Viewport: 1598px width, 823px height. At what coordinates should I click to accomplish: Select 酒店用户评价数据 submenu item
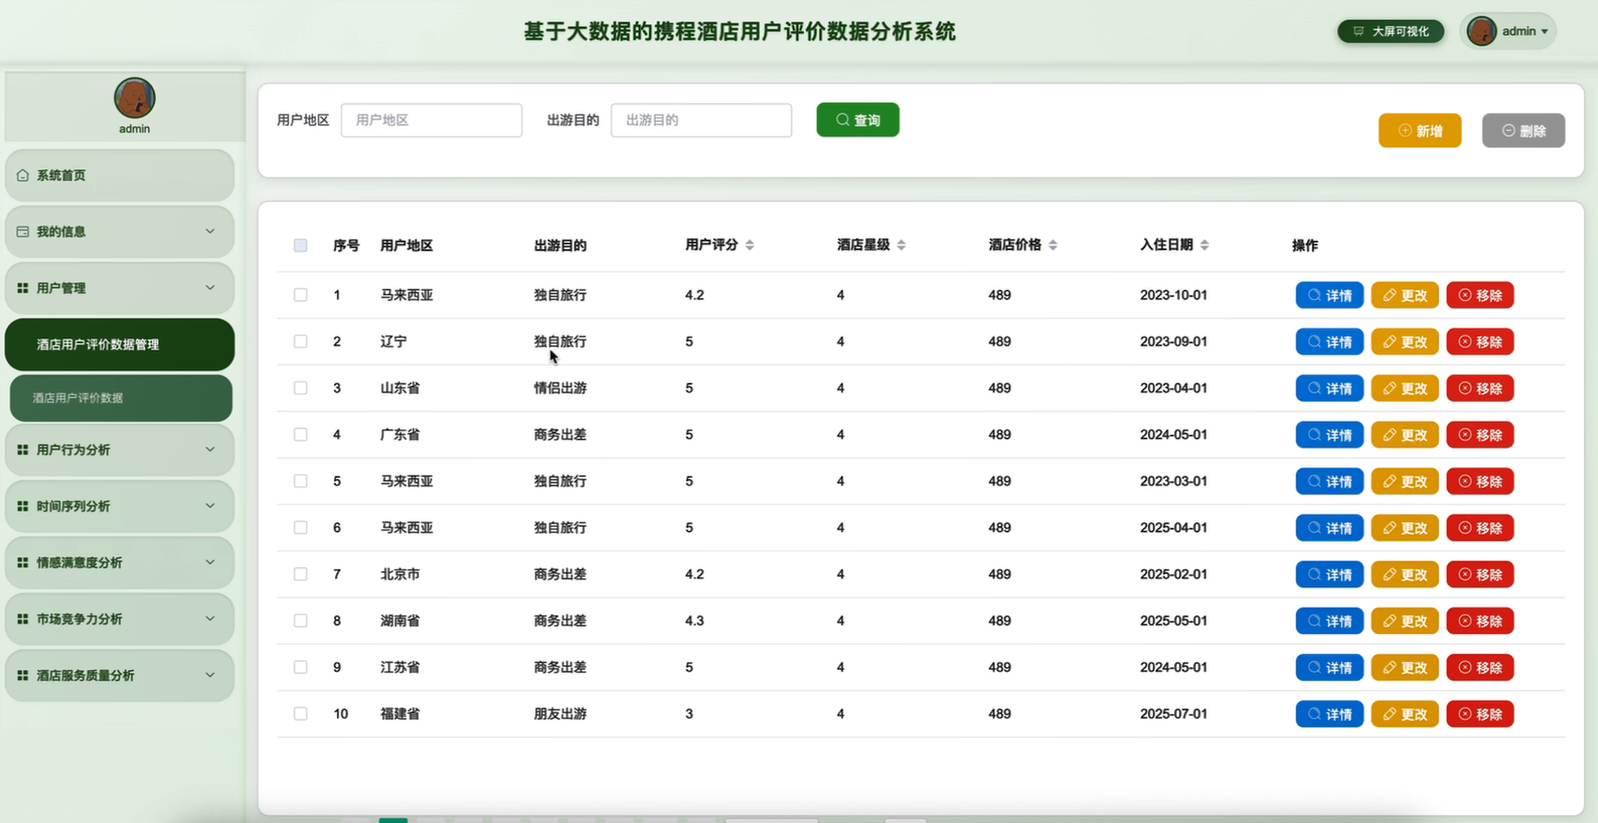pos(121,398)
